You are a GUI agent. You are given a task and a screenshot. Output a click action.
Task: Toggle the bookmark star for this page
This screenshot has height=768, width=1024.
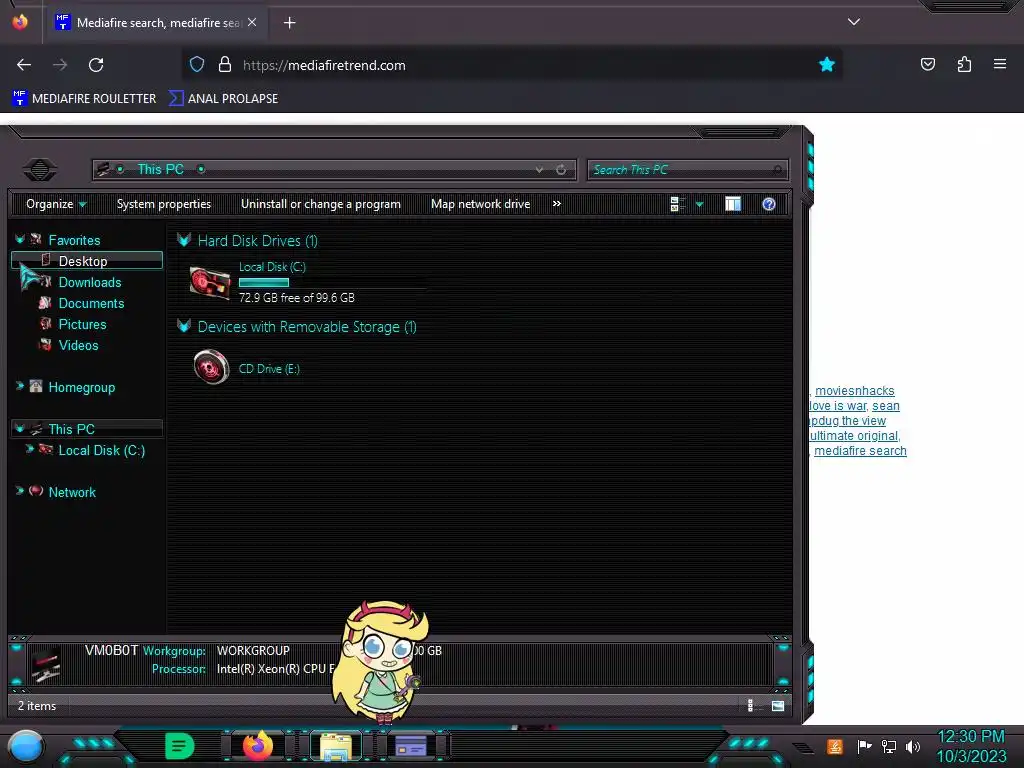tap(827, 64)
